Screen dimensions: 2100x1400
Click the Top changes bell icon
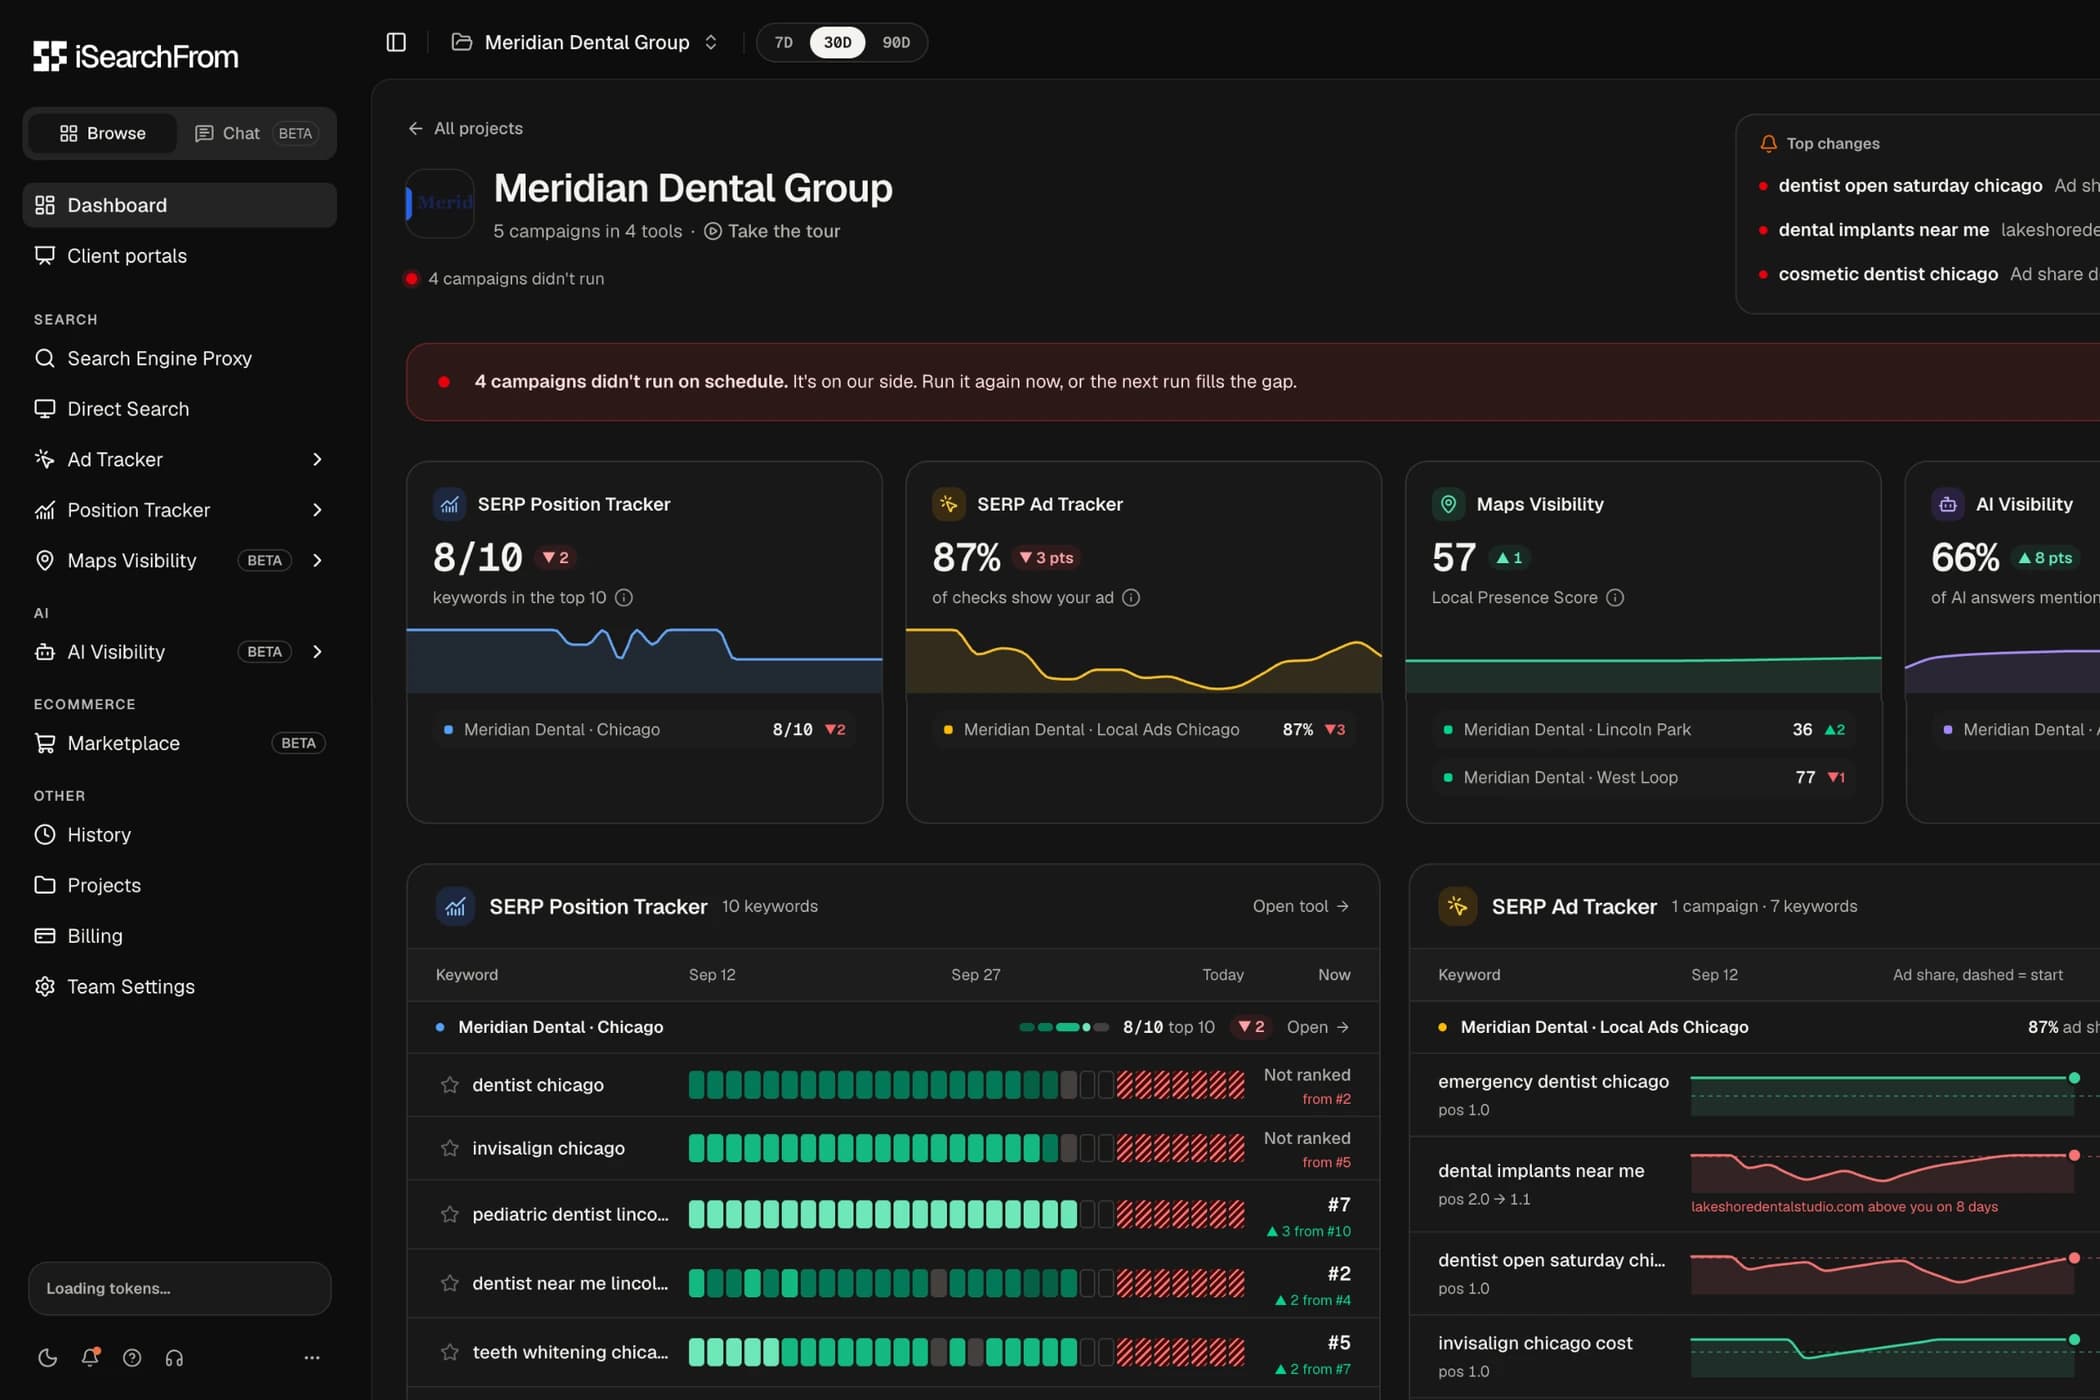pos(1768,143)
